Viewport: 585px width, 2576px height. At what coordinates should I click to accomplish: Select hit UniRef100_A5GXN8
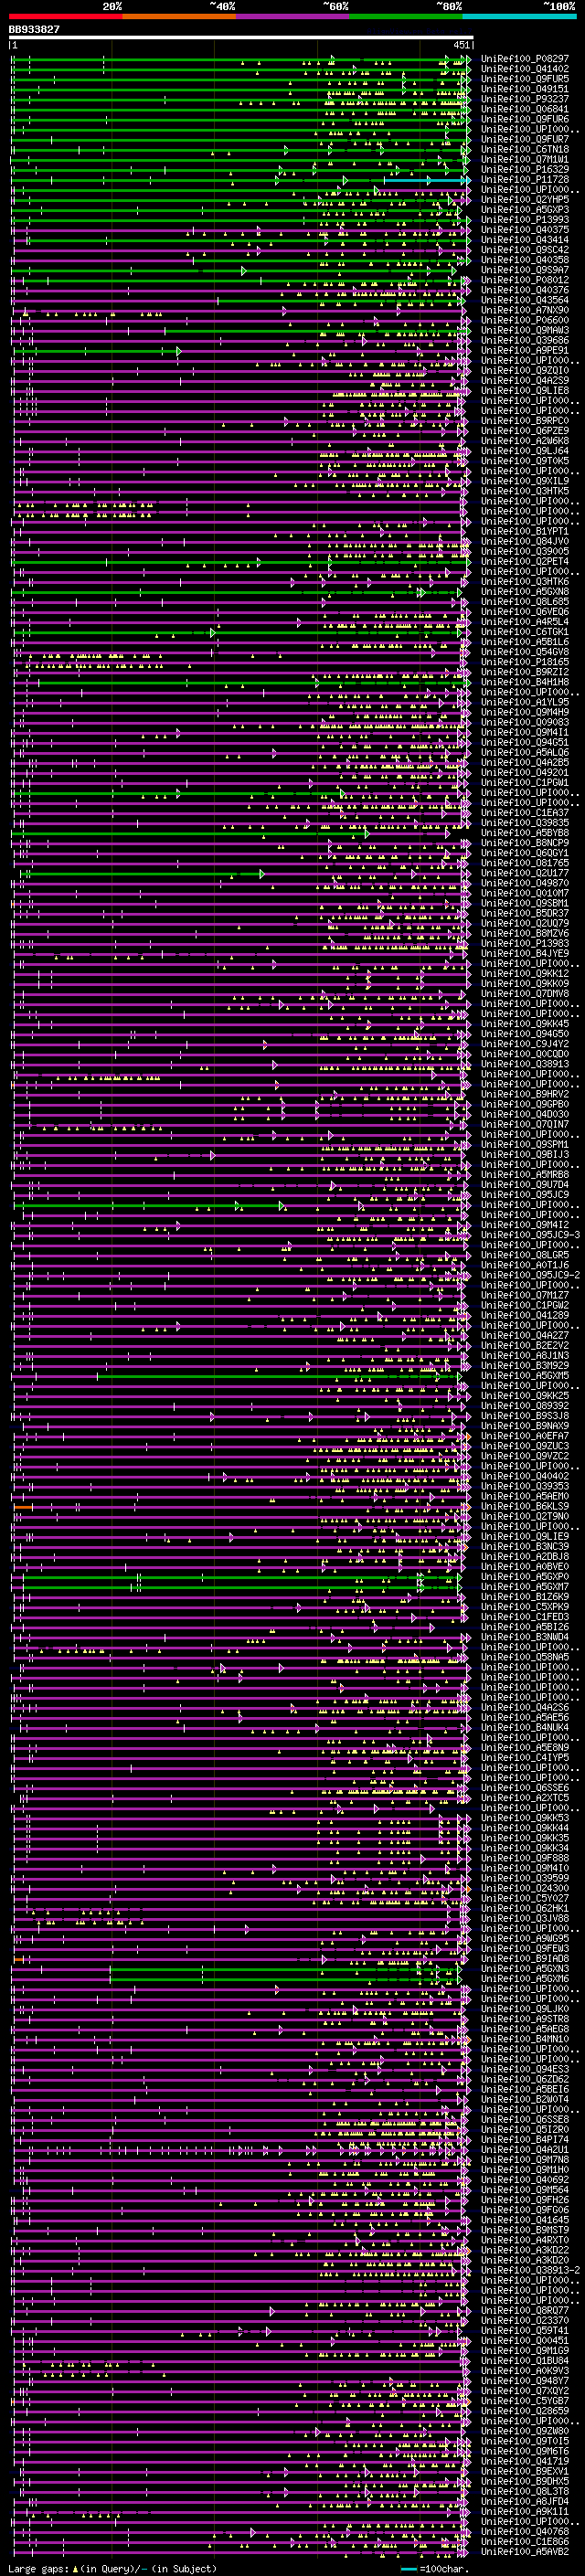click(524, 592)
